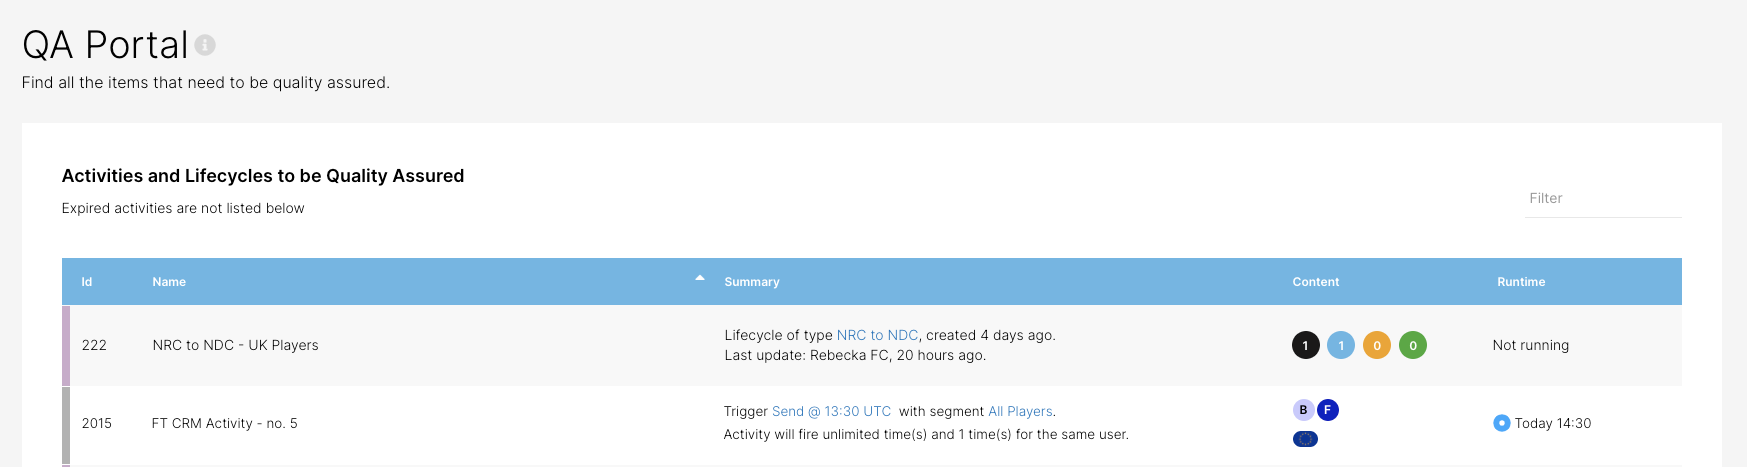Screen dimensions: 1747x467
Task: Click the EU flag content badge
Action: (1305, 438)
